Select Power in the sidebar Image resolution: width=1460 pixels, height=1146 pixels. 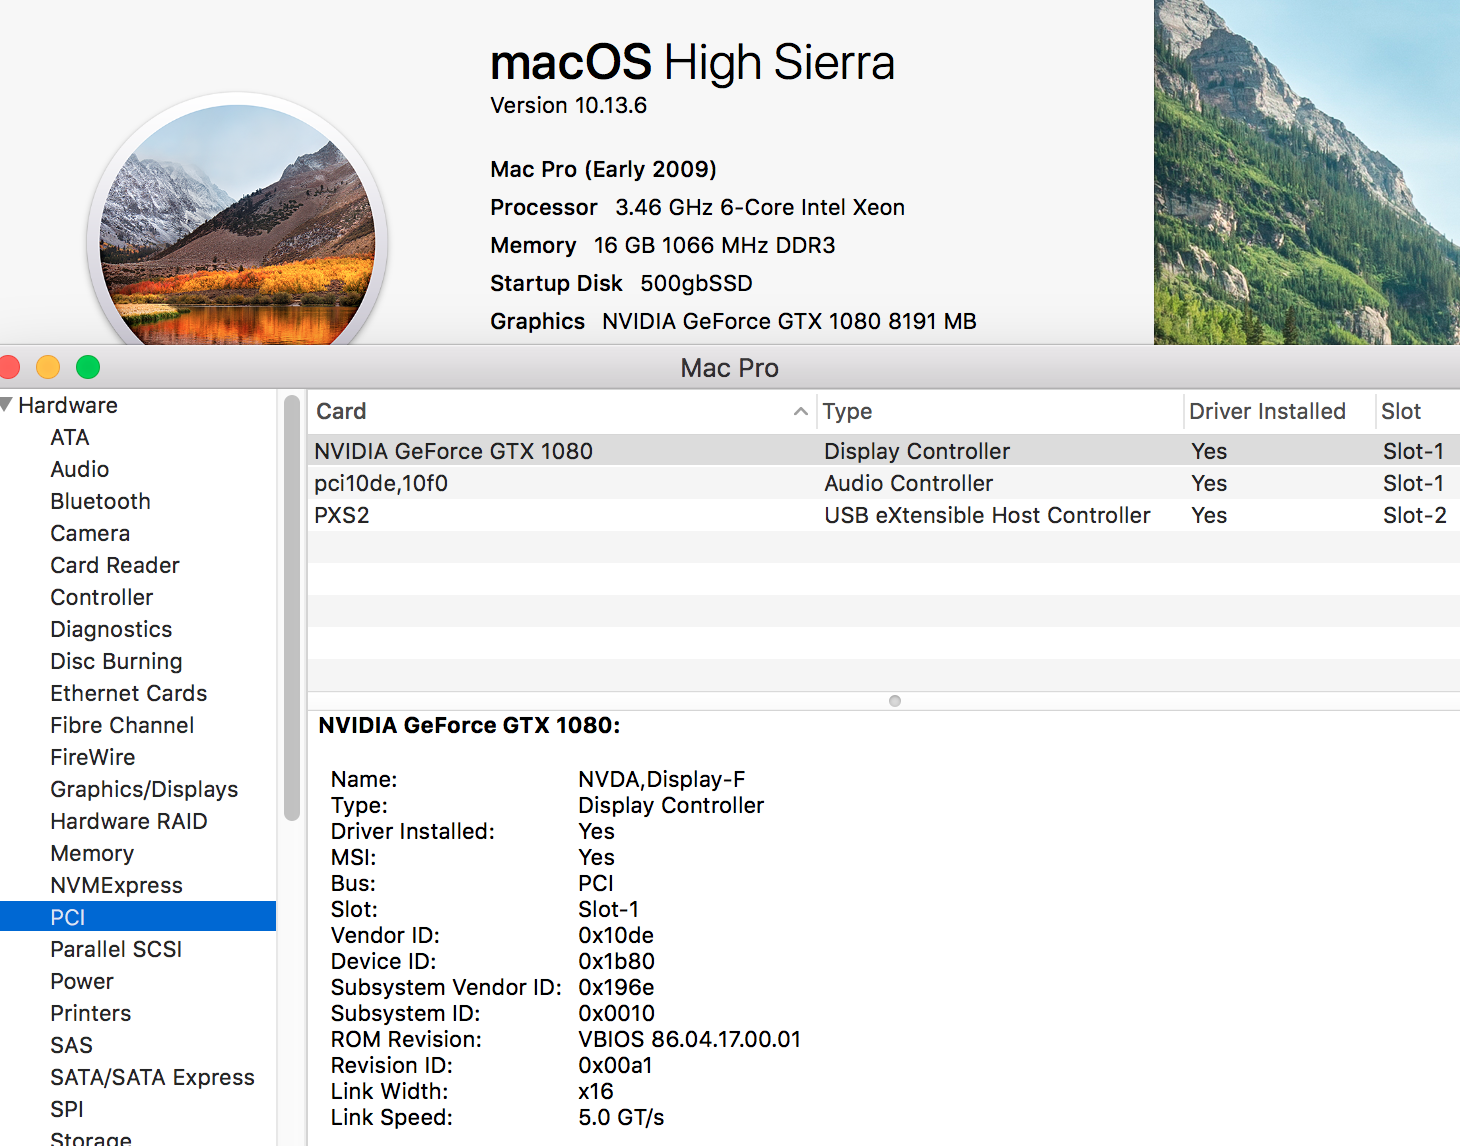point(82,981)
